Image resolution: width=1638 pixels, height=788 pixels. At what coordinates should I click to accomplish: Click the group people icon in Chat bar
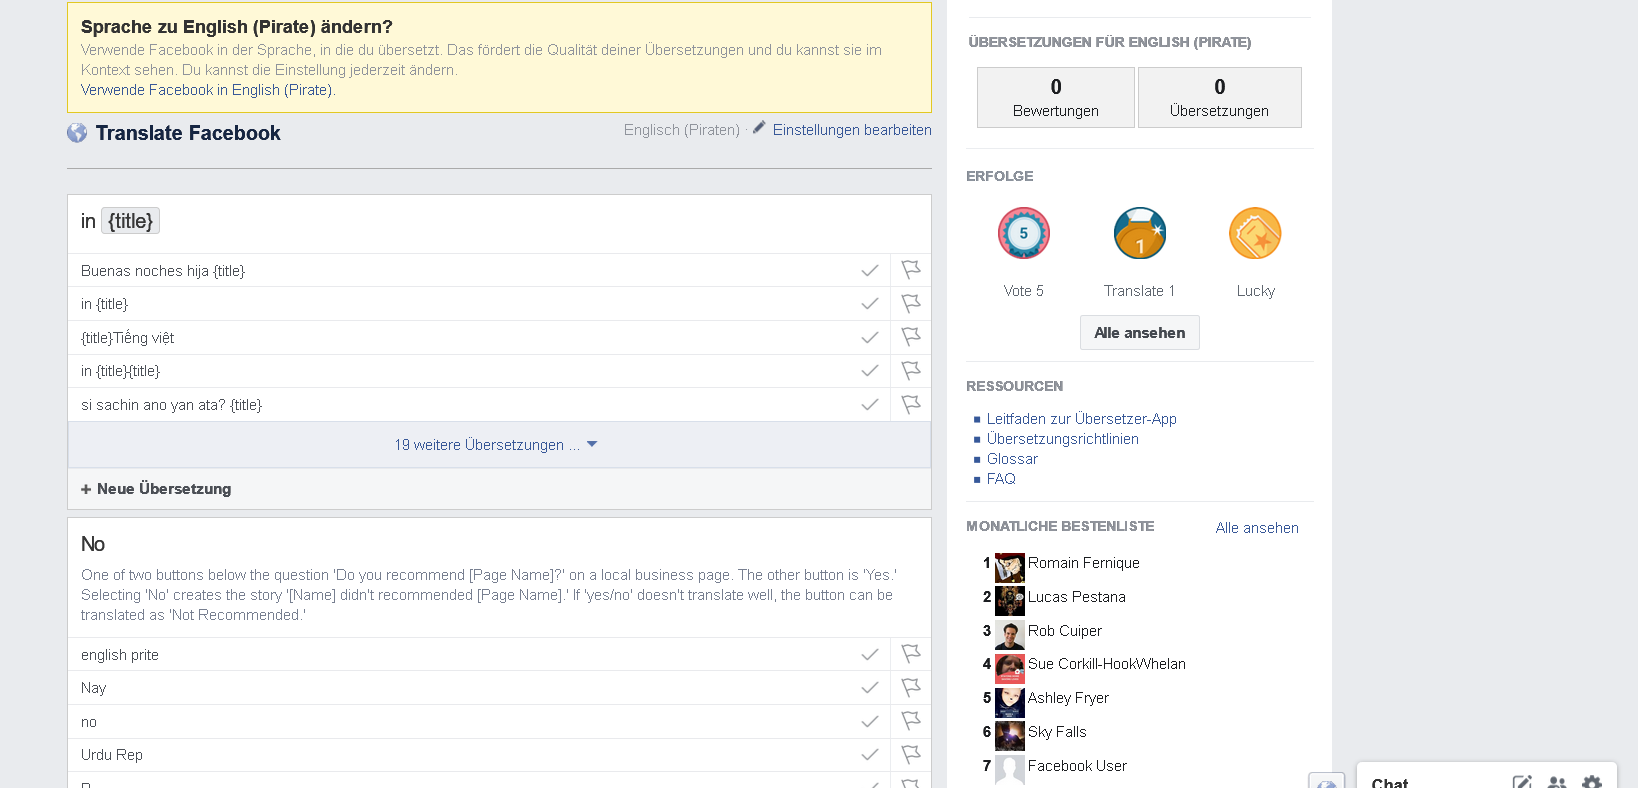coord(1557,782)
